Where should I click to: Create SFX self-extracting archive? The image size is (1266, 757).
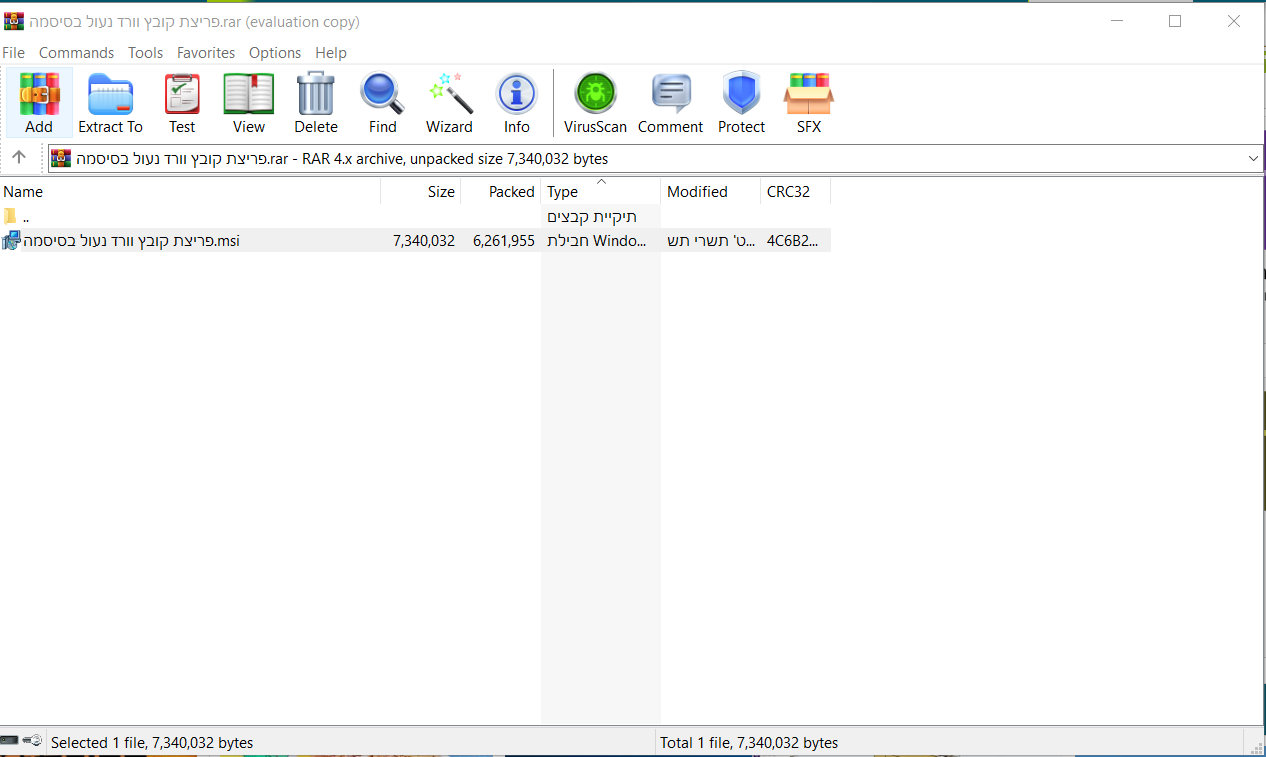pos(809,103)
